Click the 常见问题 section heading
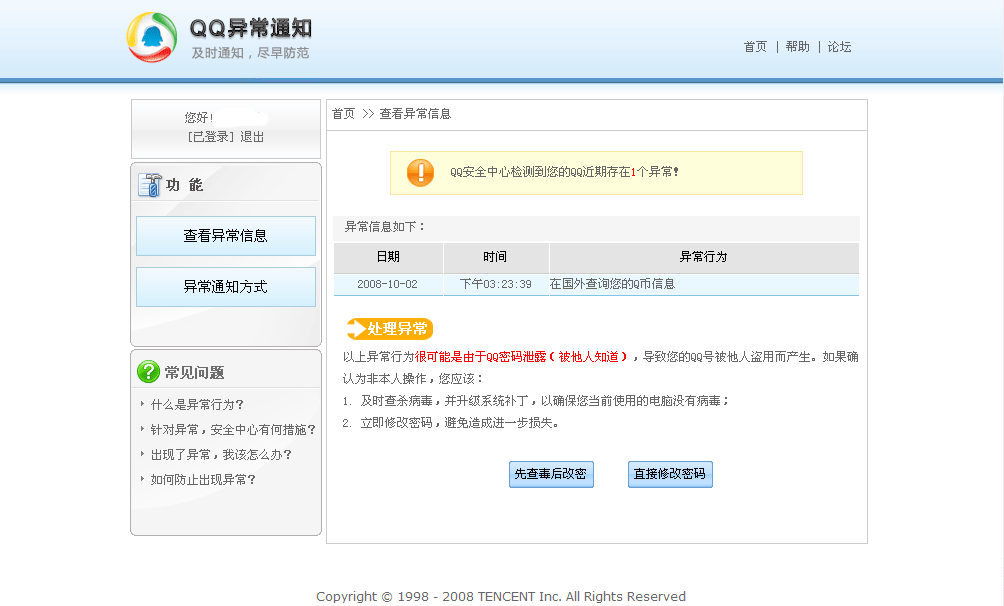Viewport: 1004px width, 606px height. pyautogui.click(x=194, y=373)
